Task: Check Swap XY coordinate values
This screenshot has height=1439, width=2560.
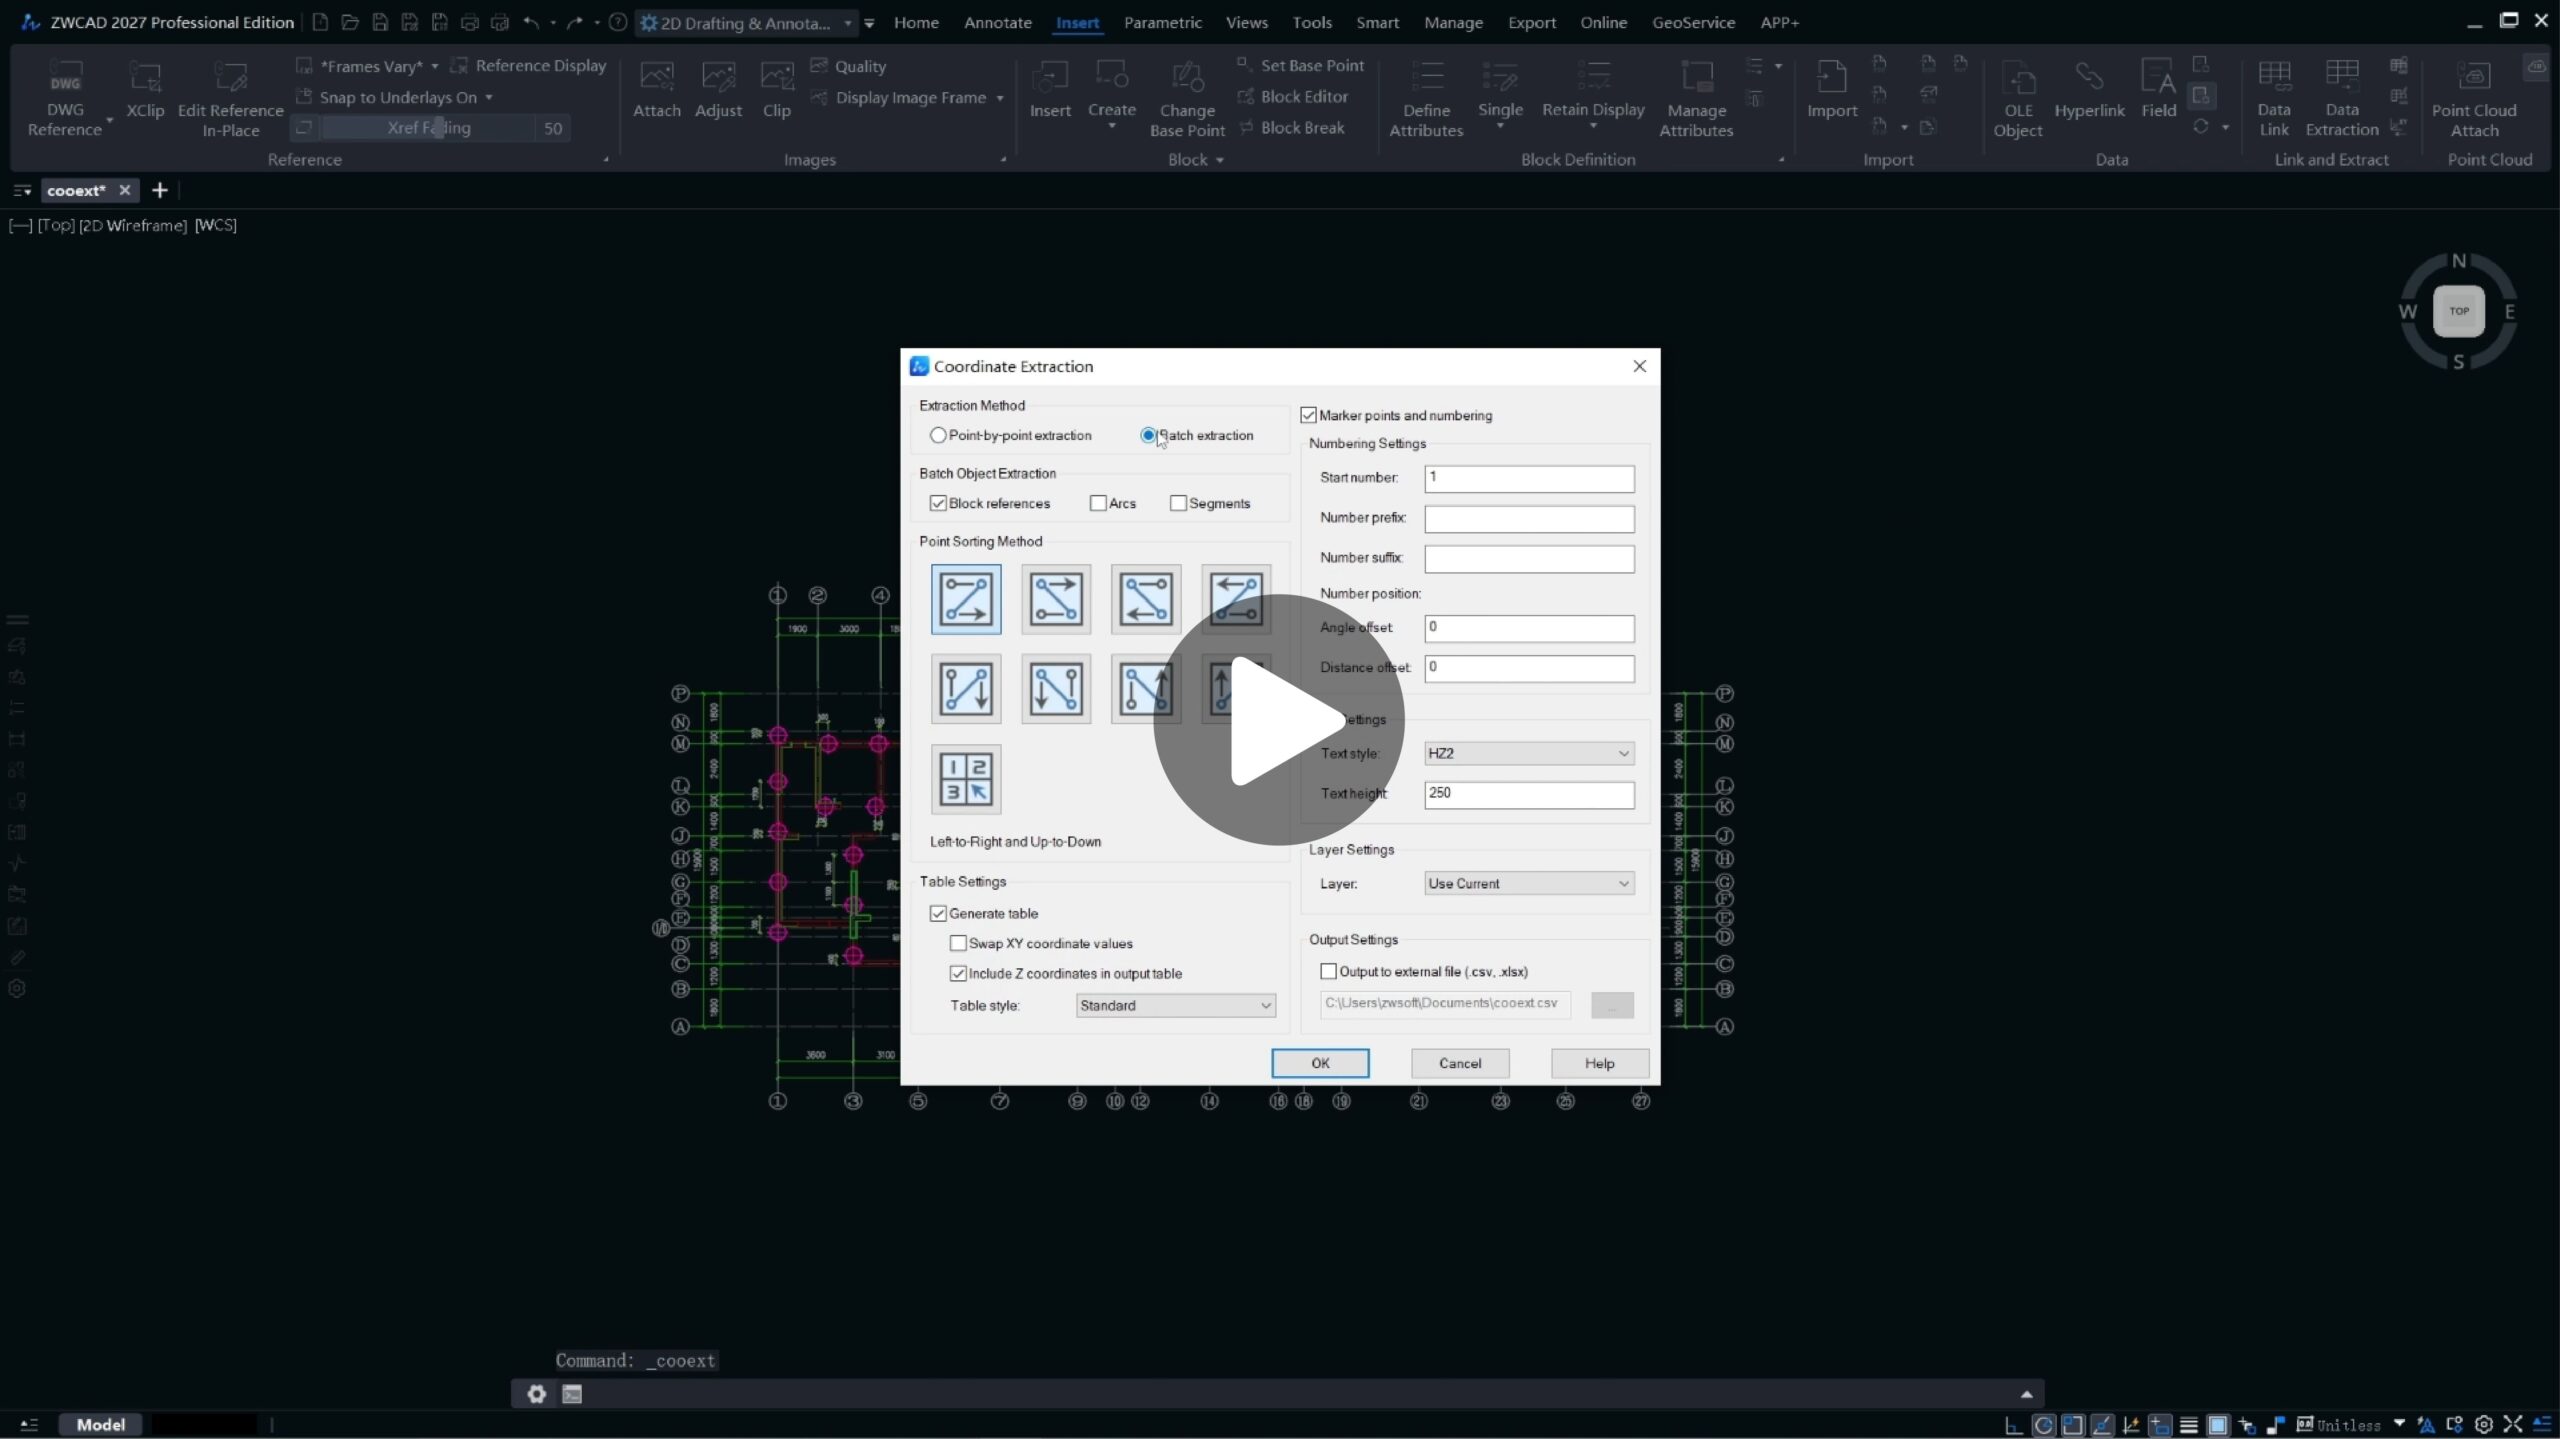Action: [958, 944]
